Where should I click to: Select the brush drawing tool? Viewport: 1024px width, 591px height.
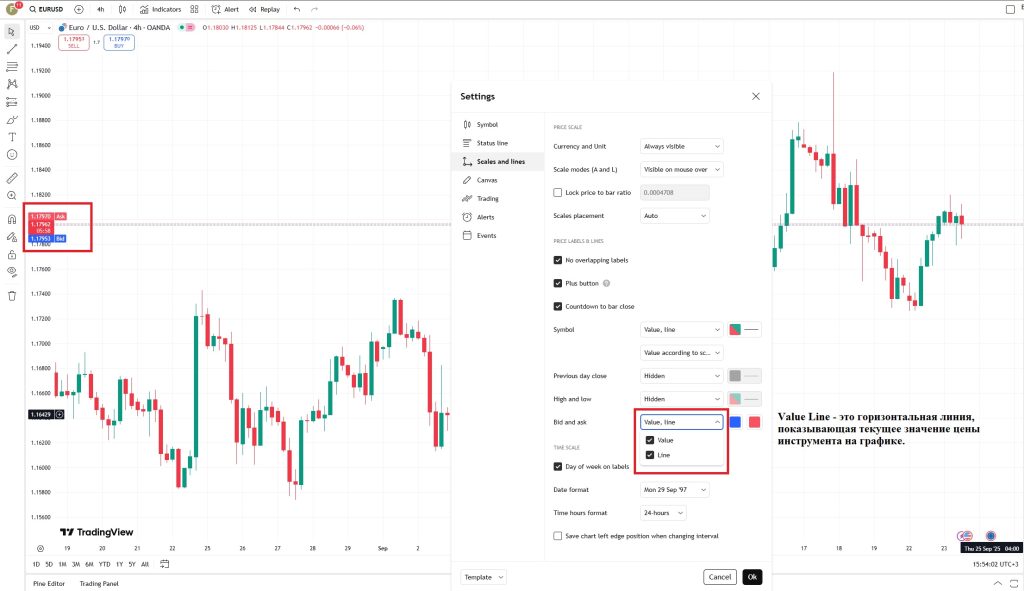click(12, 120)
